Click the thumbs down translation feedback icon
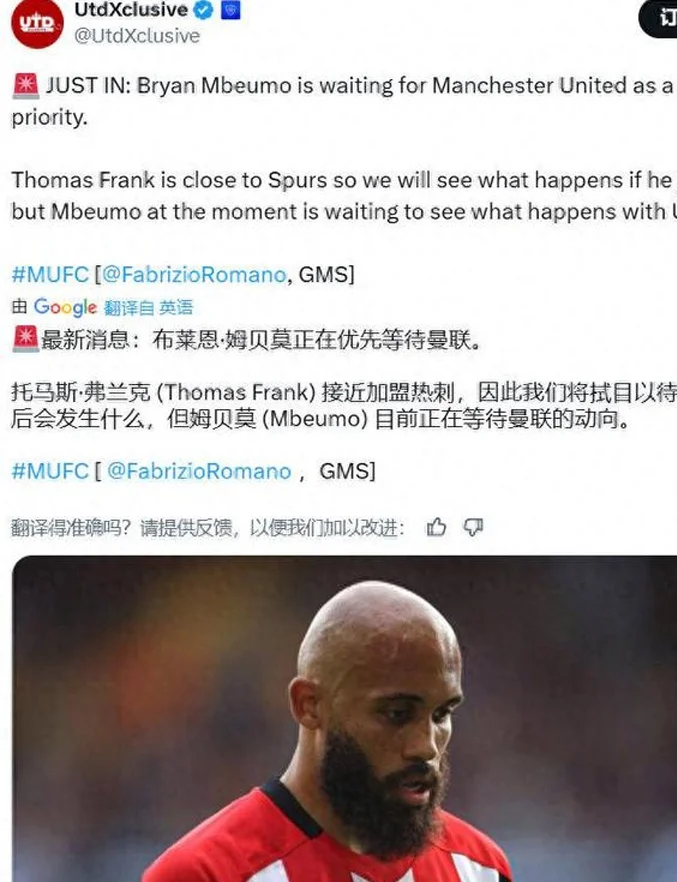Screen dimensions: 677x882 pyautogui.click(x=473, y=527)
